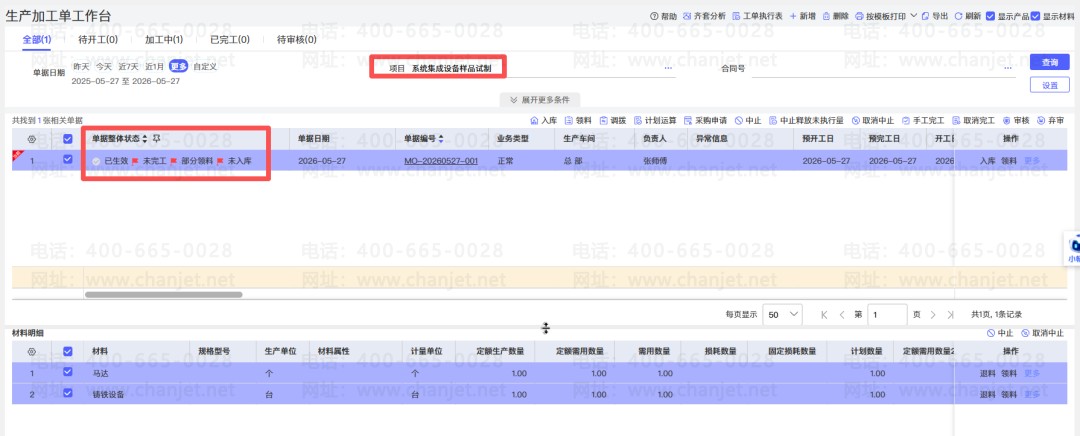Click 中止 in the order toolbar

click(748, 120)
